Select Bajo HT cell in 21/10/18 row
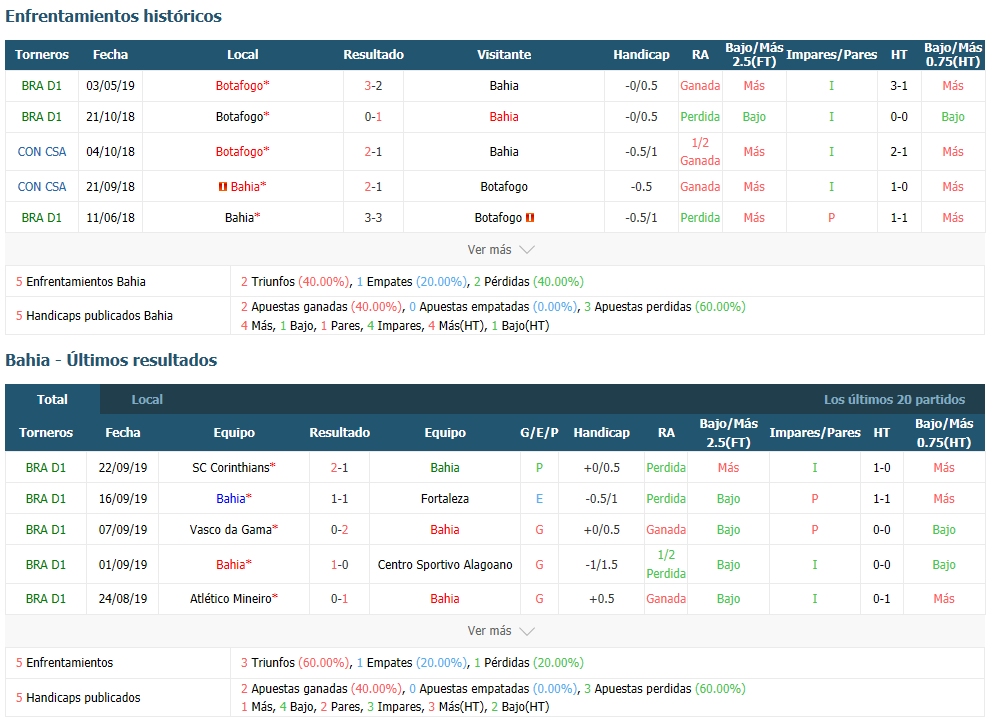 tap(953, 117)
